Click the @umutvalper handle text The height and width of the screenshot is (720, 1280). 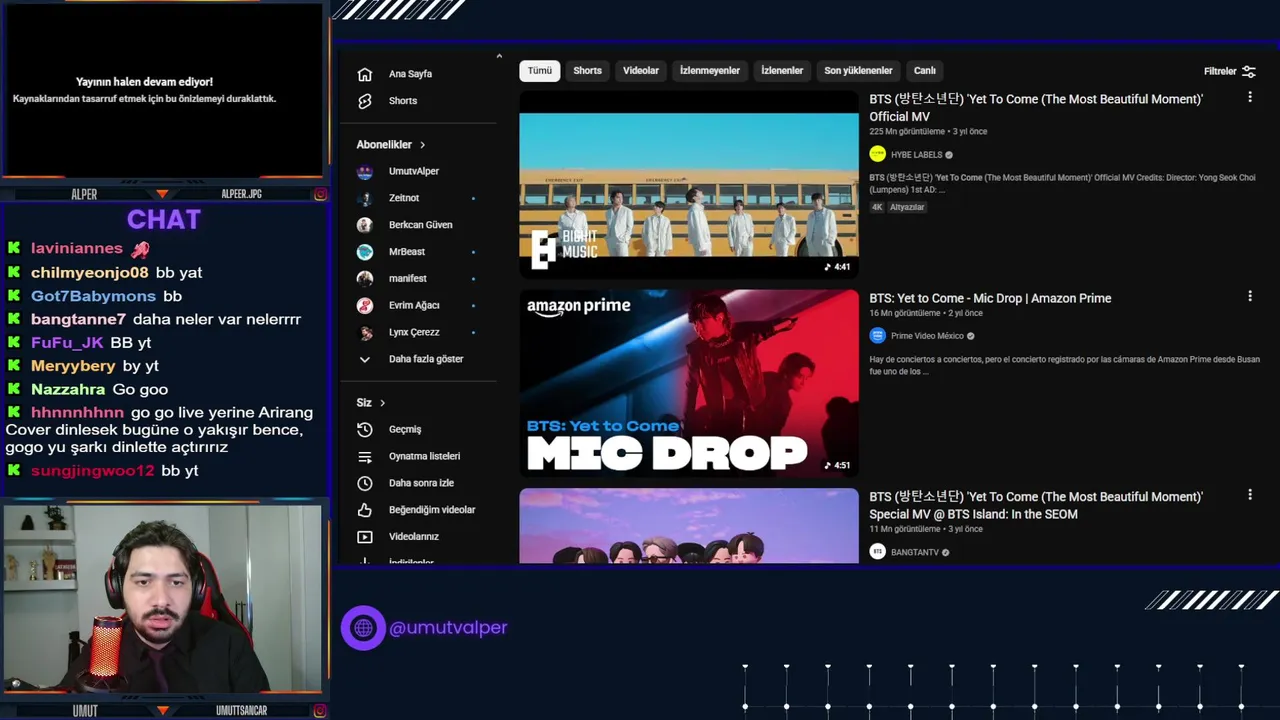[x=448, y=628]
